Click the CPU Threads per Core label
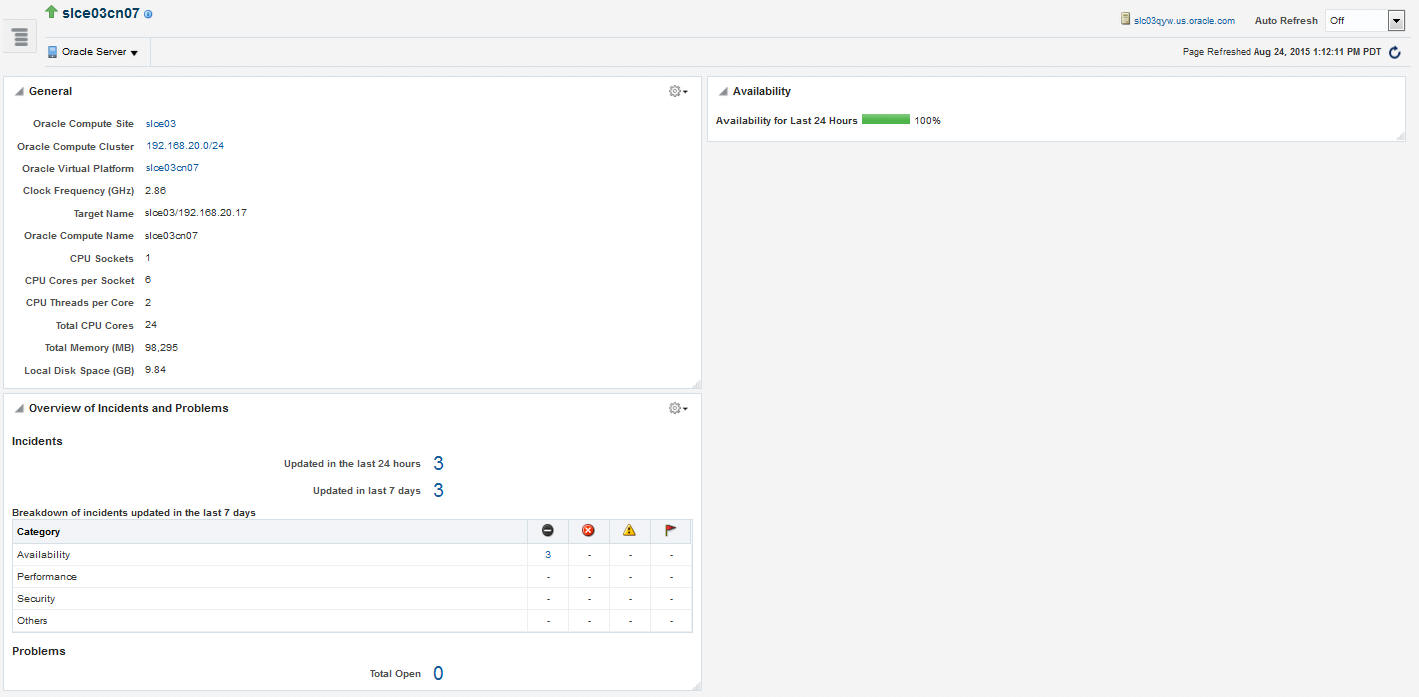Image resolution: width=1419 pixels, height=697 pixels. (x=80, y=303)
